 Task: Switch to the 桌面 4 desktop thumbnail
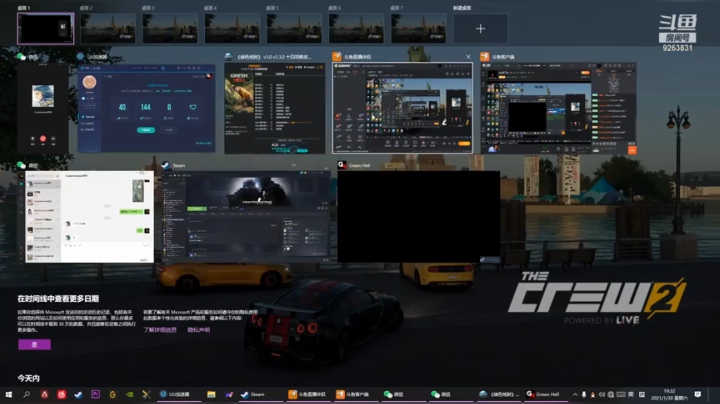[x=232, y=28]
